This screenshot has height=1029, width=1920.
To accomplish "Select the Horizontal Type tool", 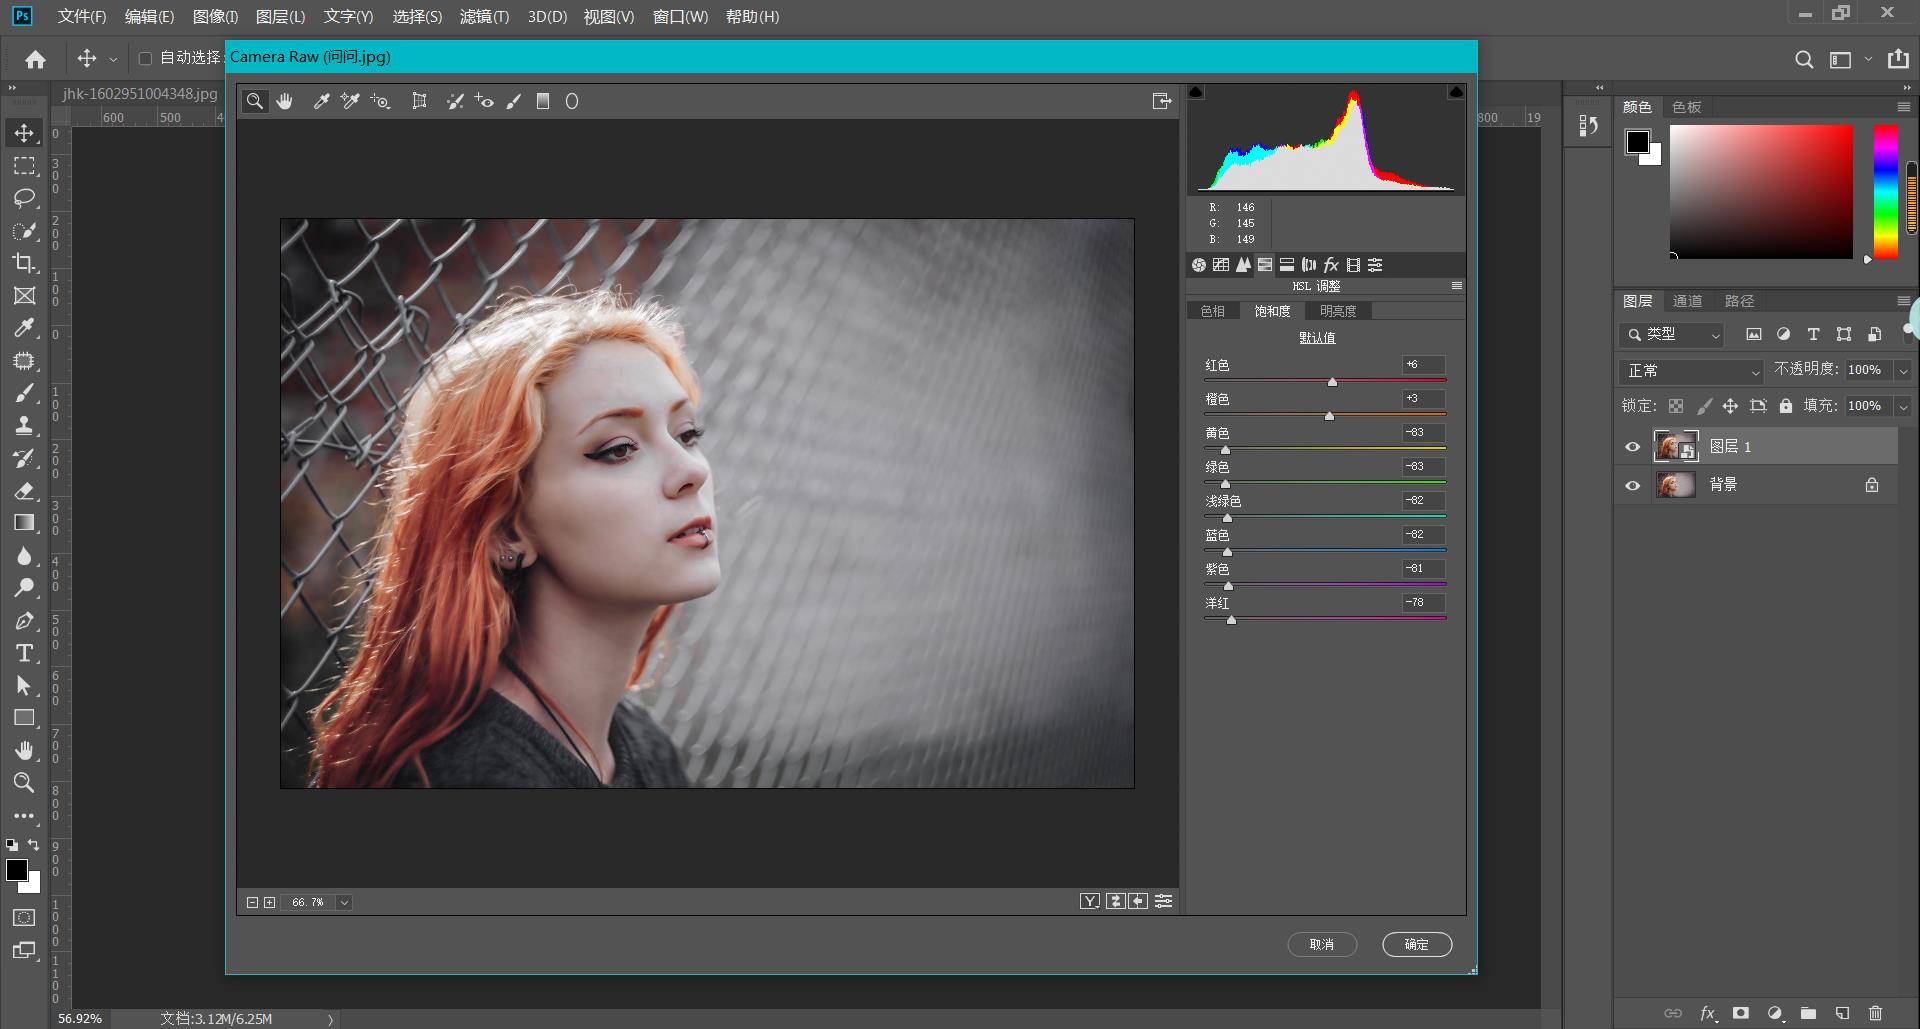I will pos(24,653).
